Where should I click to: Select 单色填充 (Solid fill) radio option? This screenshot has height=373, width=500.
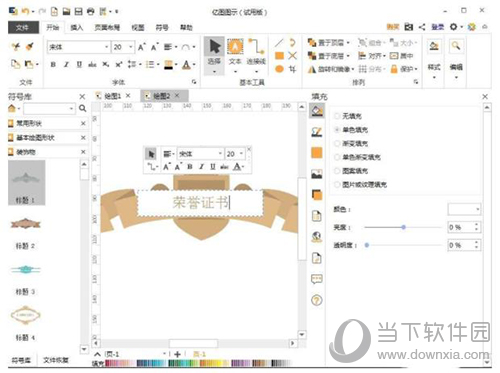tap(337, 130)
